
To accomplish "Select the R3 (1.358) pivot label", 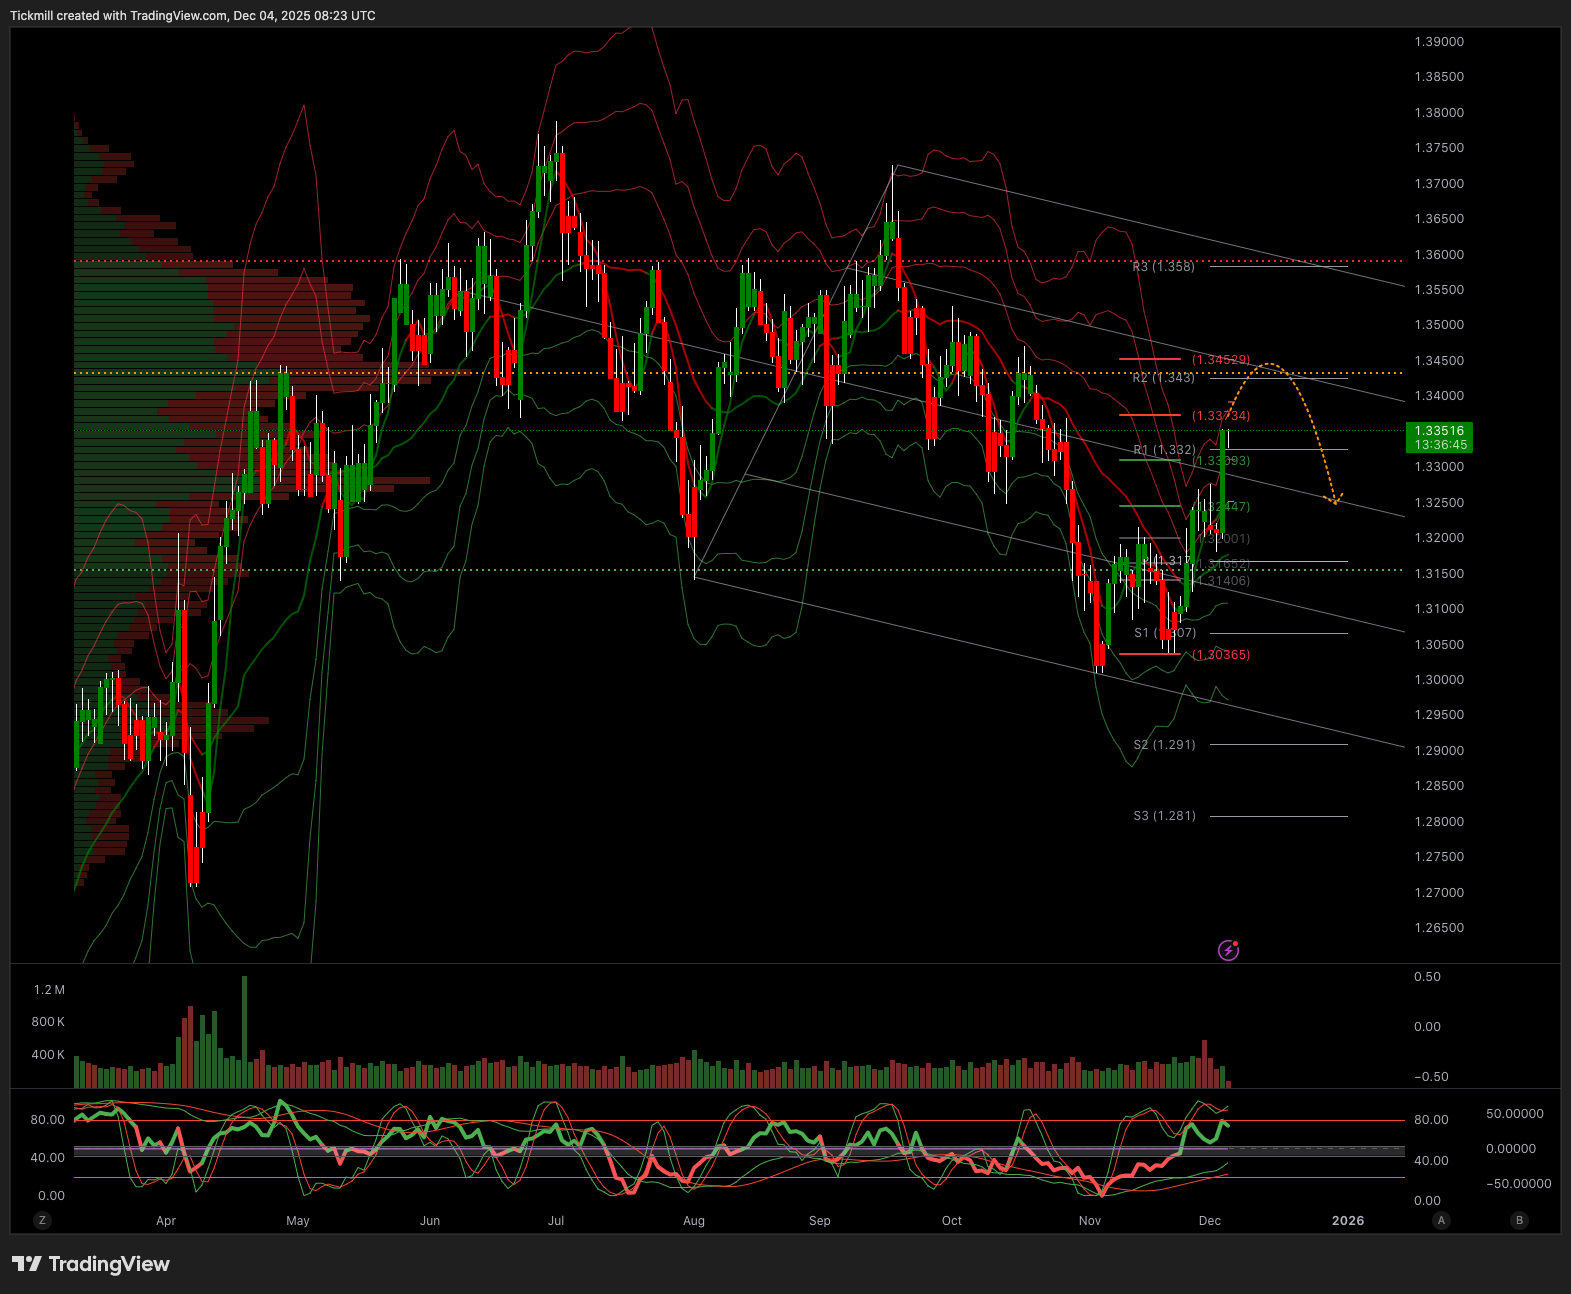I will click(1163, 267).
